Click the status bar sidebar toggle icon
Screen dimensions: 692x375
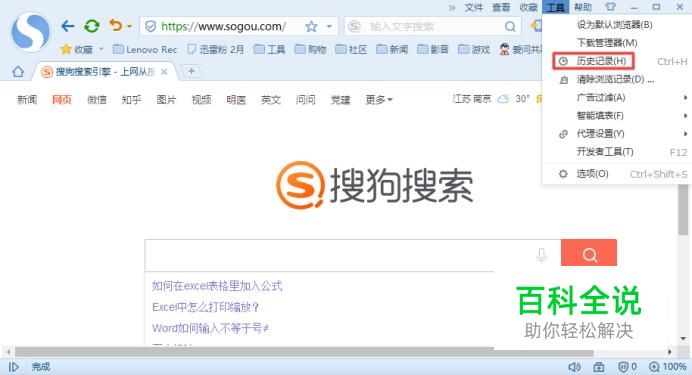tap(14, 367)
